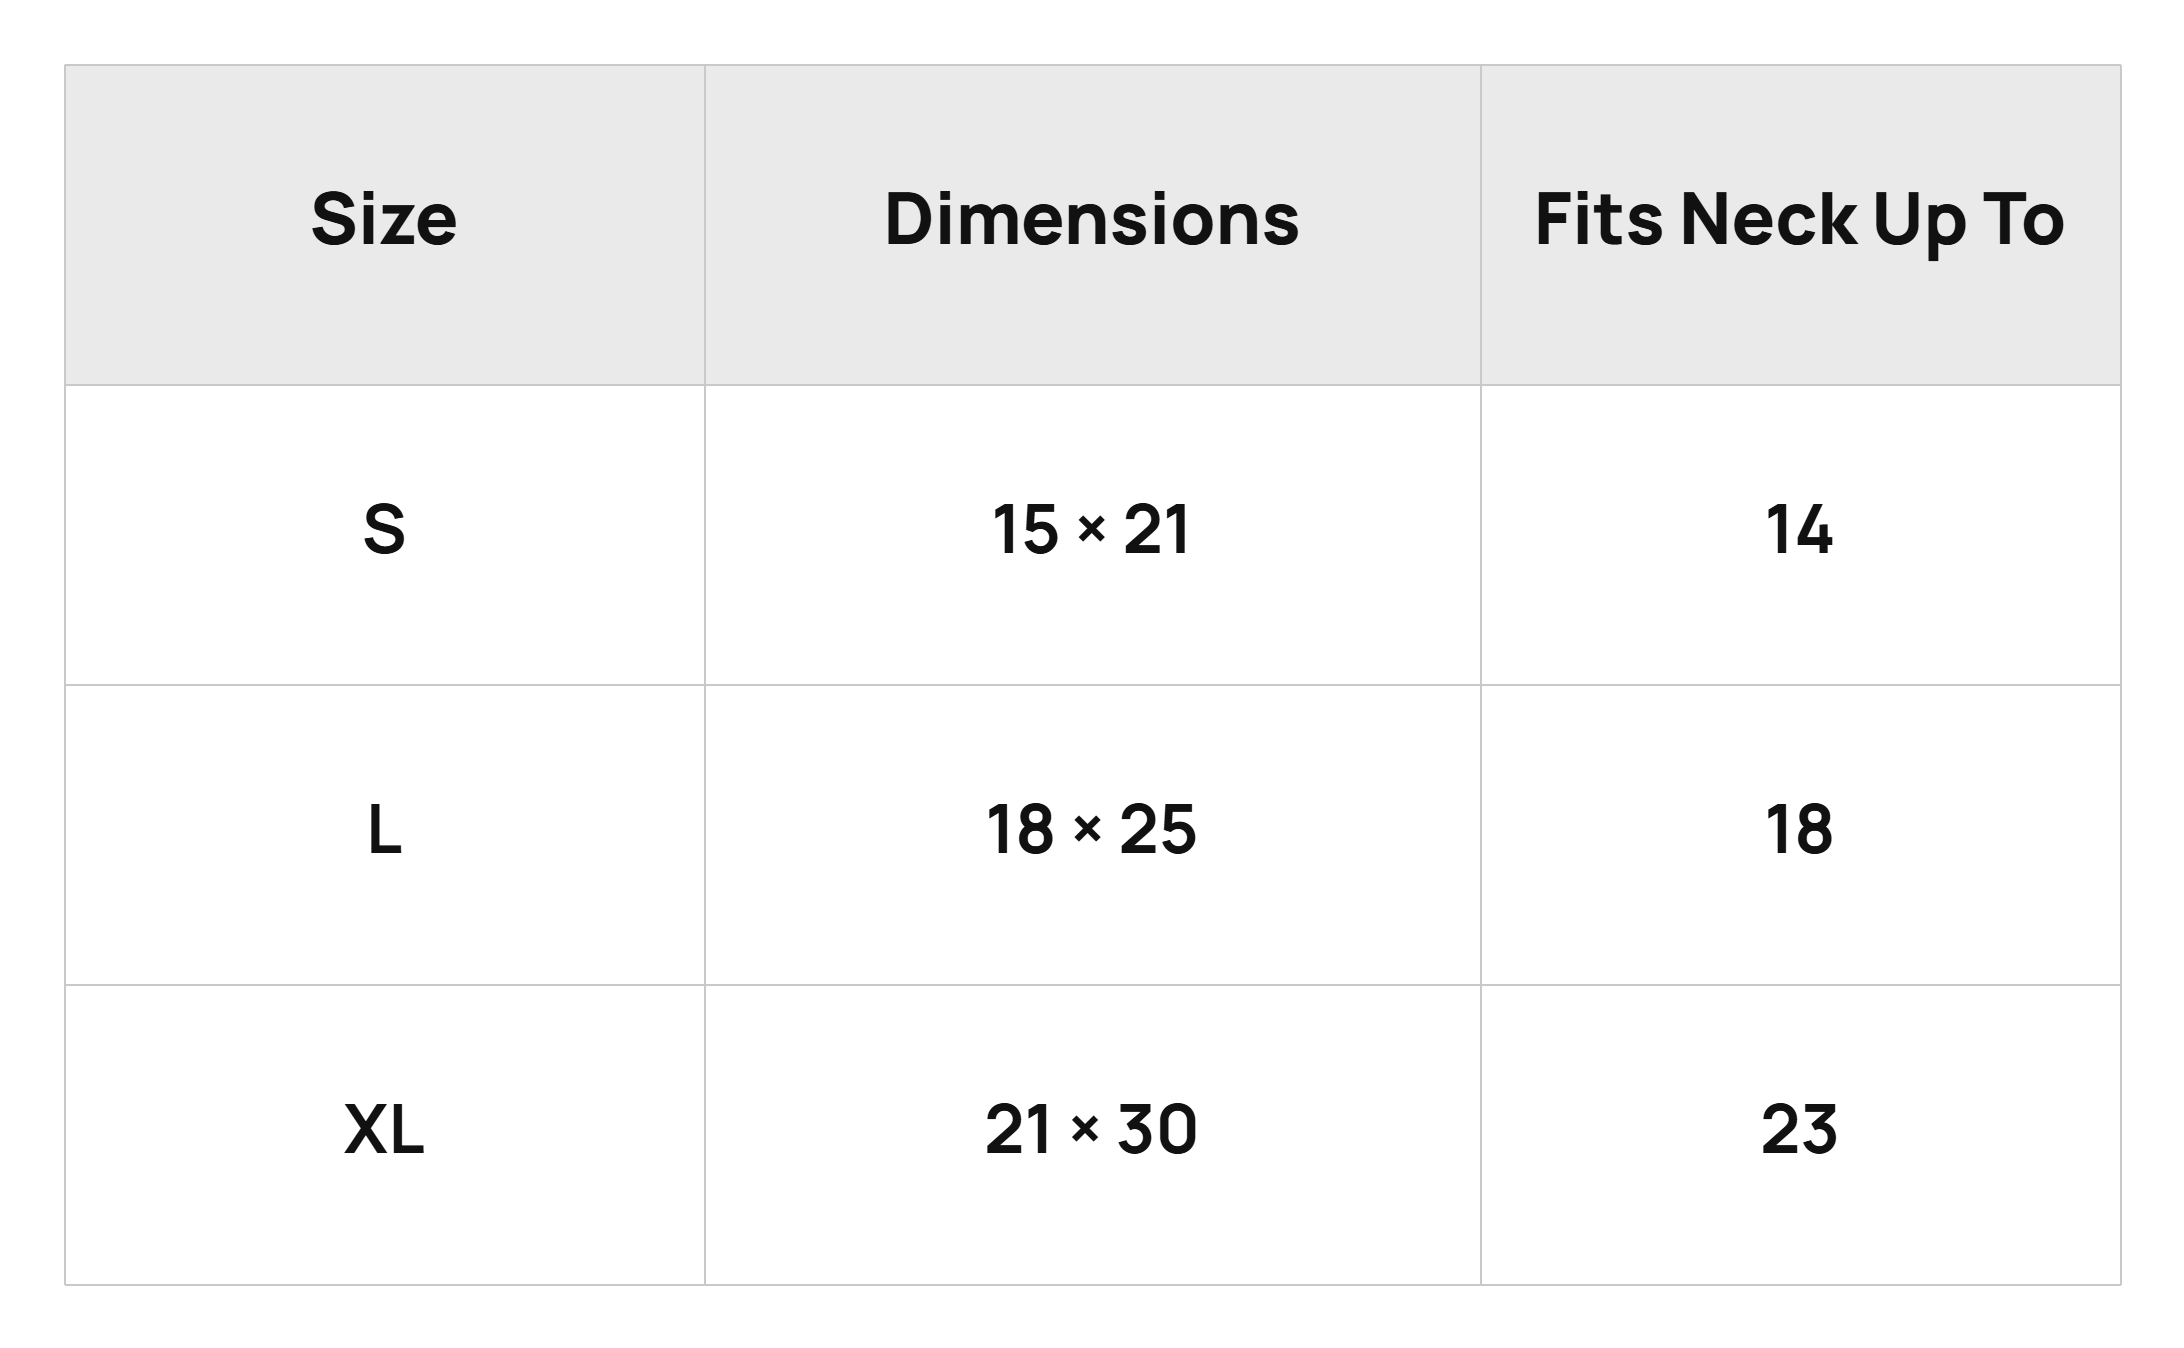
Task: Click the number 25 in L dimensions
Action: [x=1158, y=829]
